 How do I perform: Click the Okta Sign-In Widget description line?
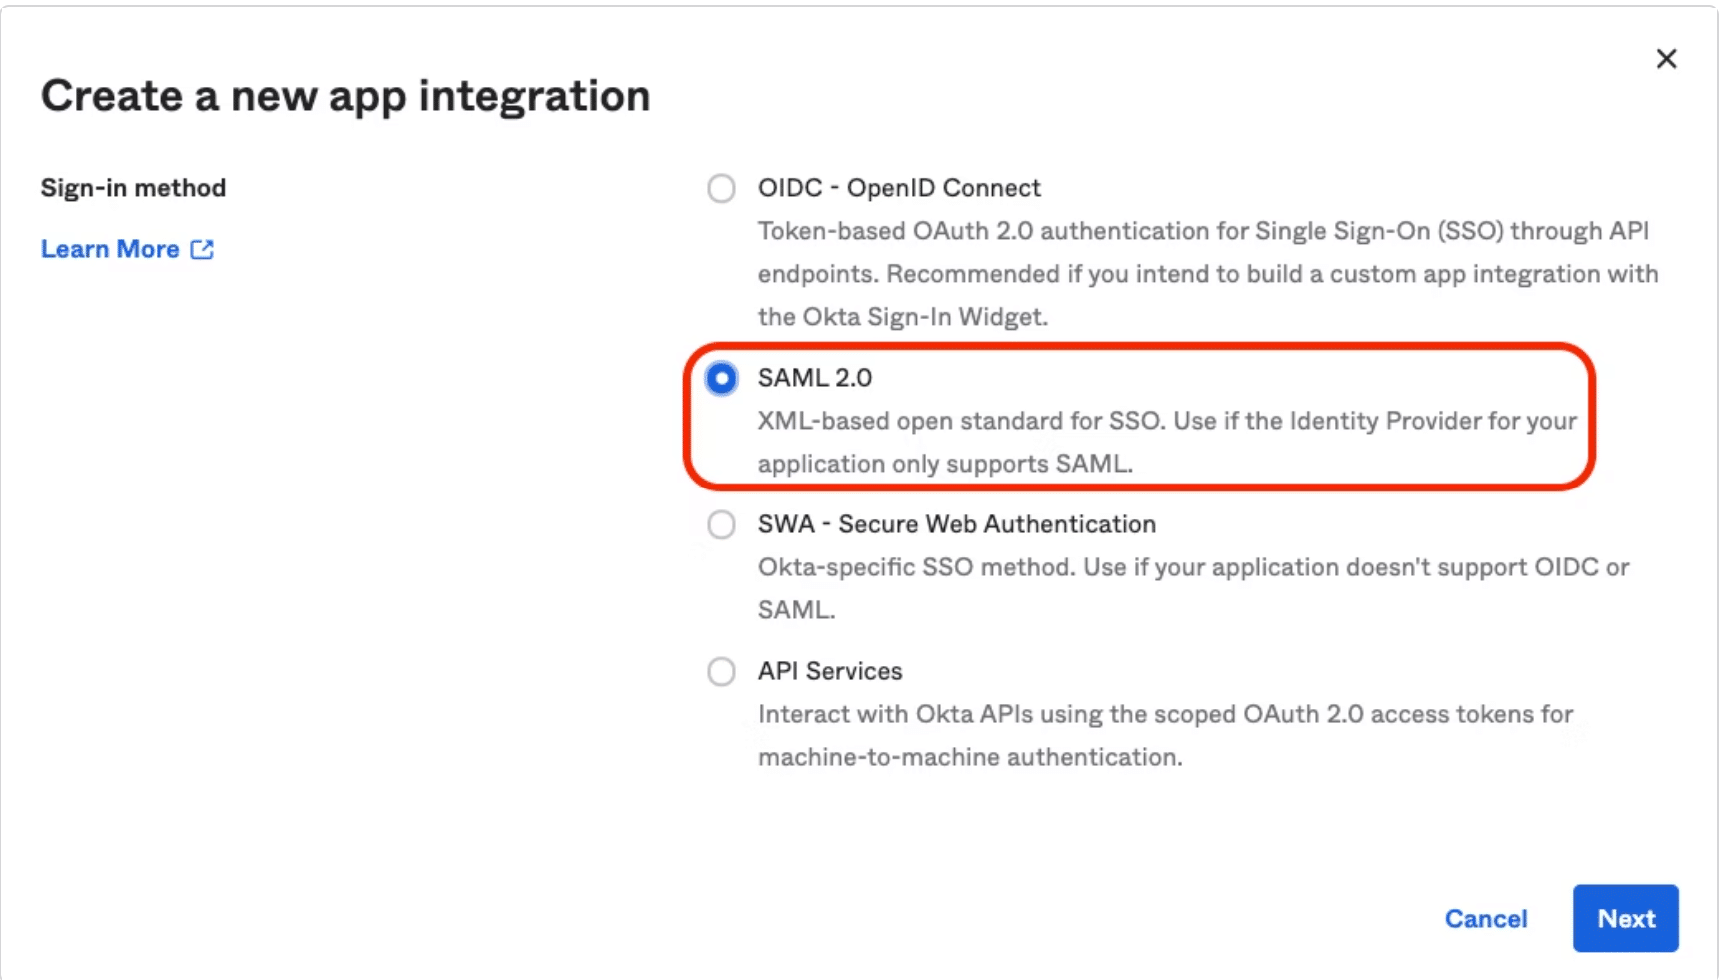tap(903, 317)
